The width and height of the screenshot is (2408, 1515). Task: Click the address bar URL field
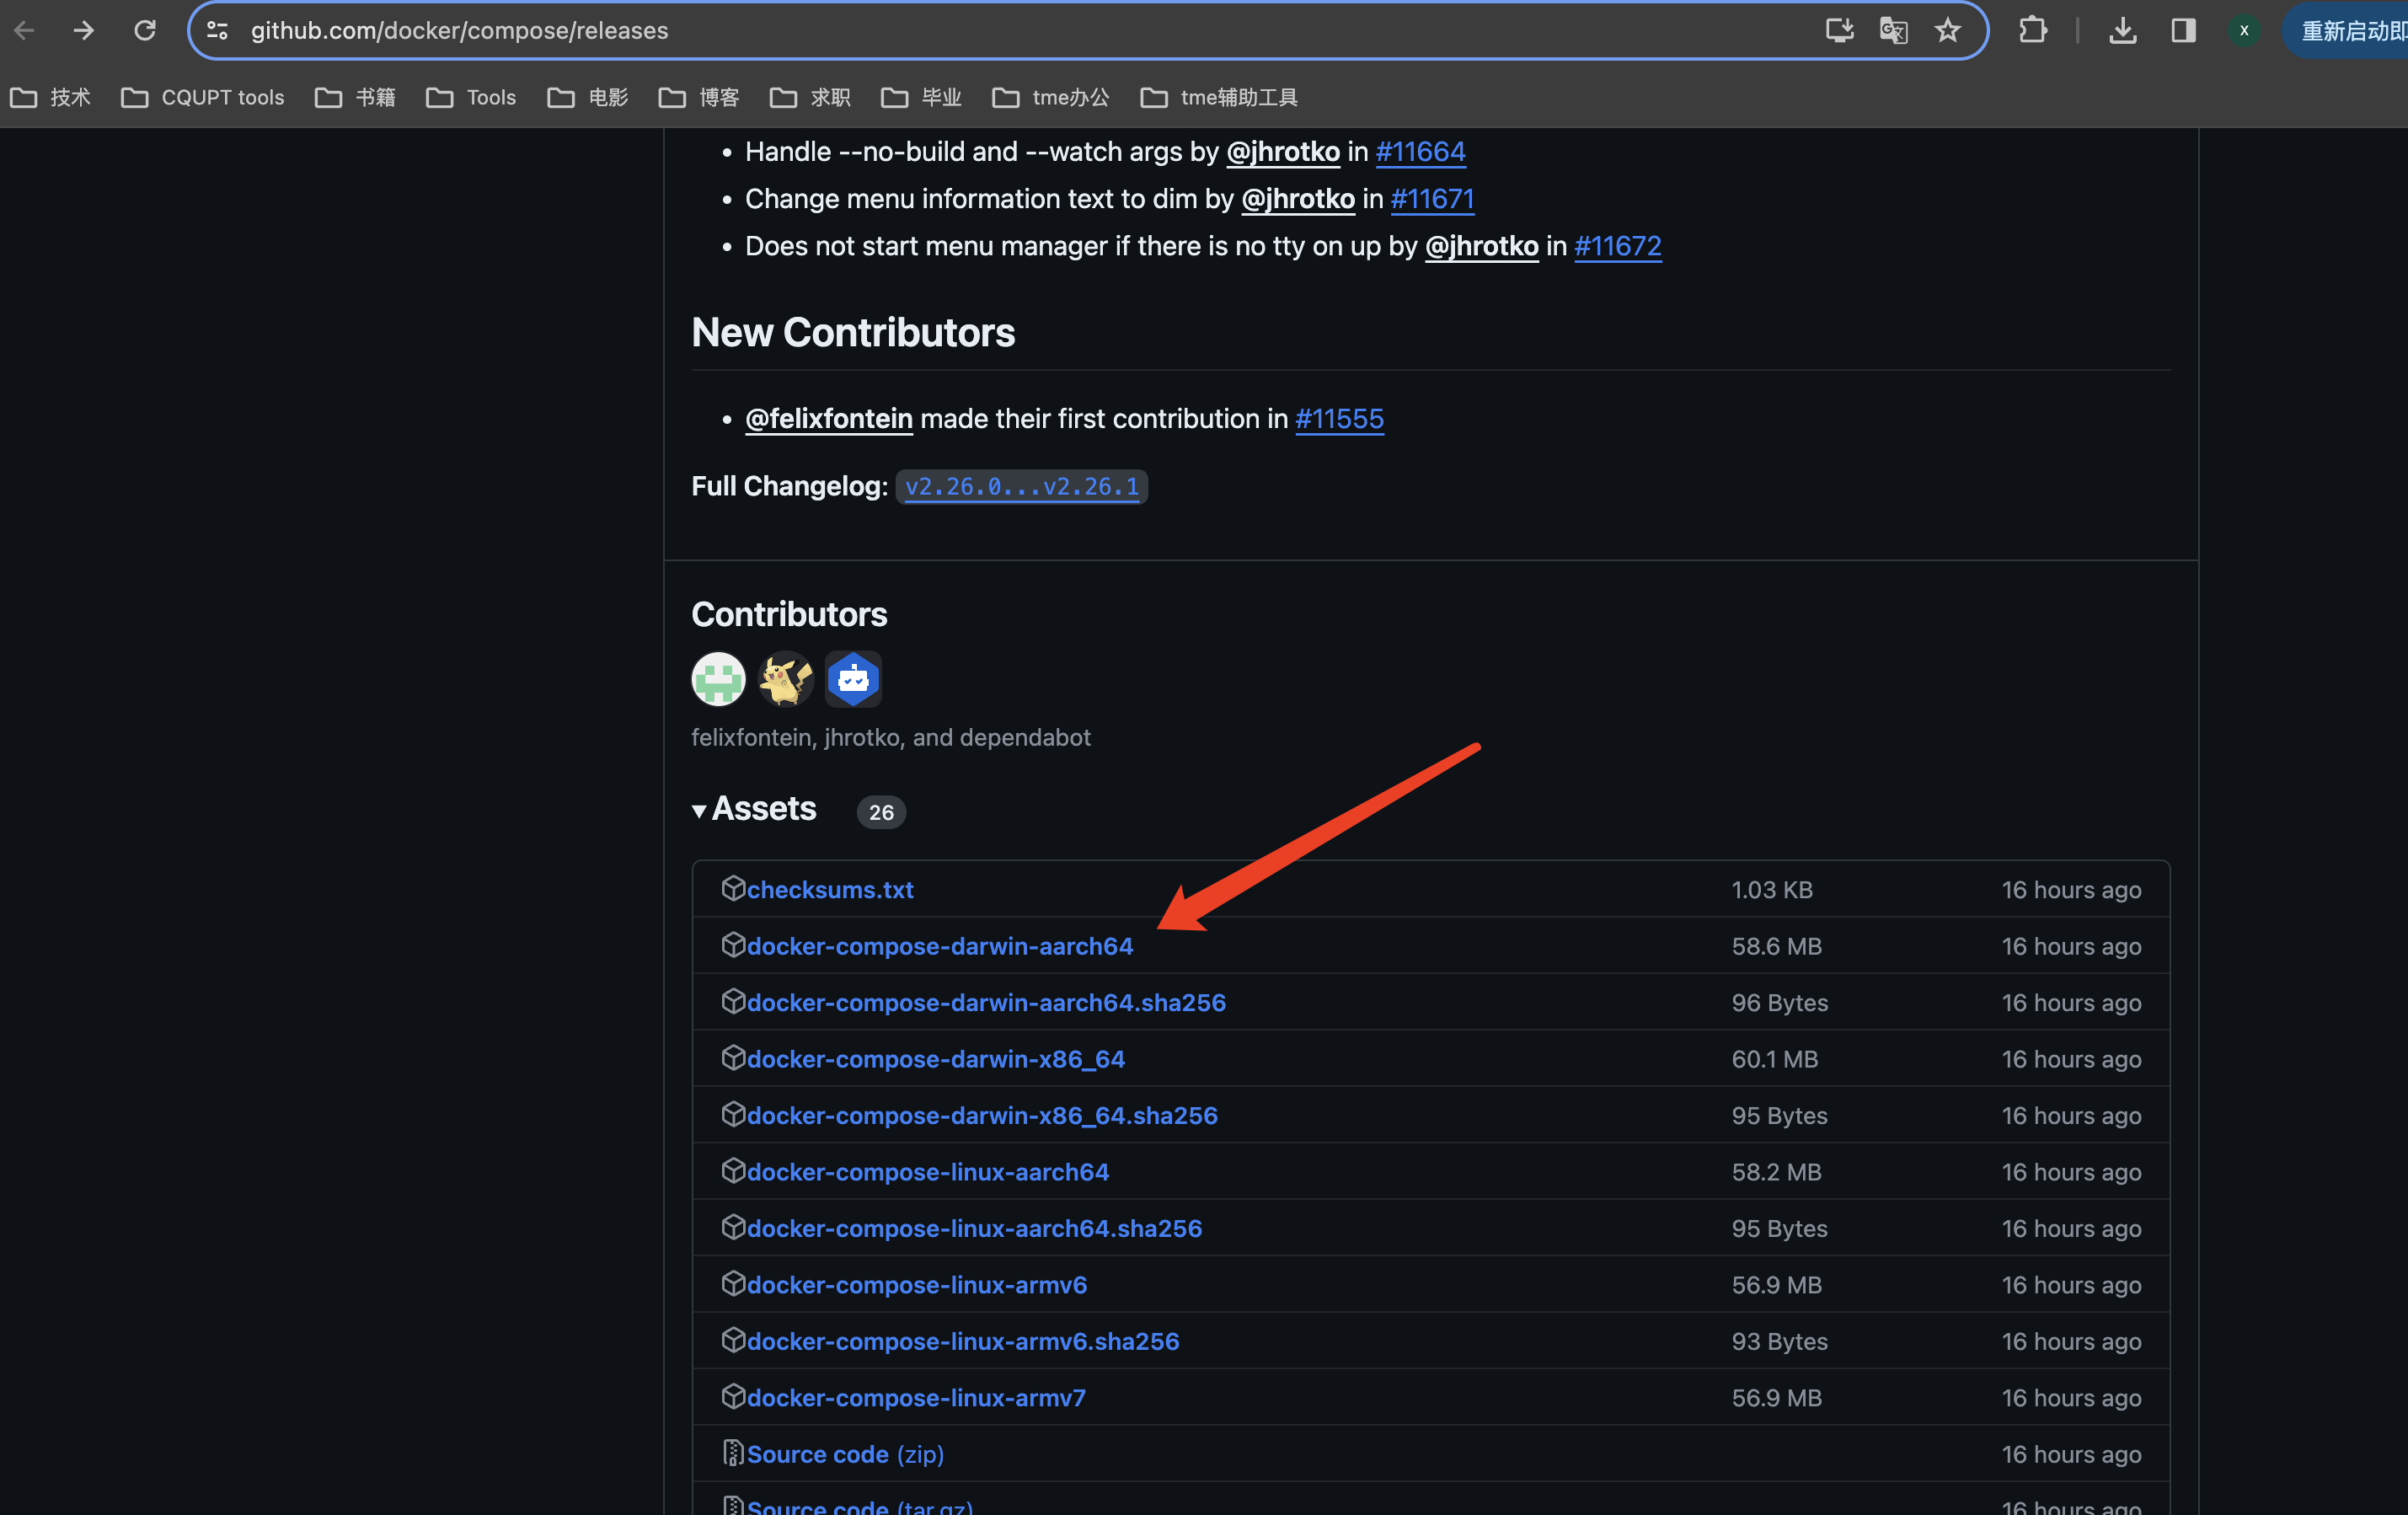point(900,30)
